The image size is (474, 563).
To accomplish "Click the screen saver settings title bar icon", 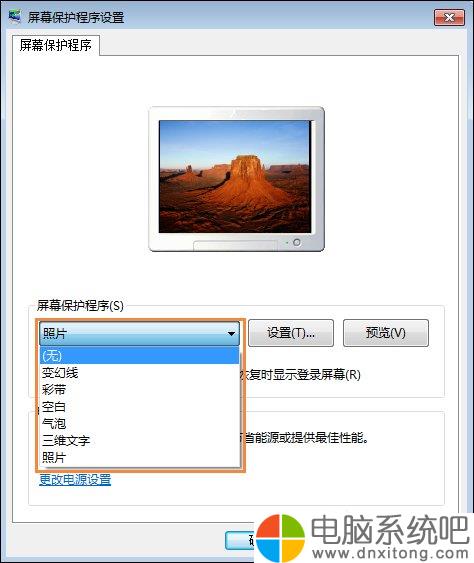I will tap(14, 17).
